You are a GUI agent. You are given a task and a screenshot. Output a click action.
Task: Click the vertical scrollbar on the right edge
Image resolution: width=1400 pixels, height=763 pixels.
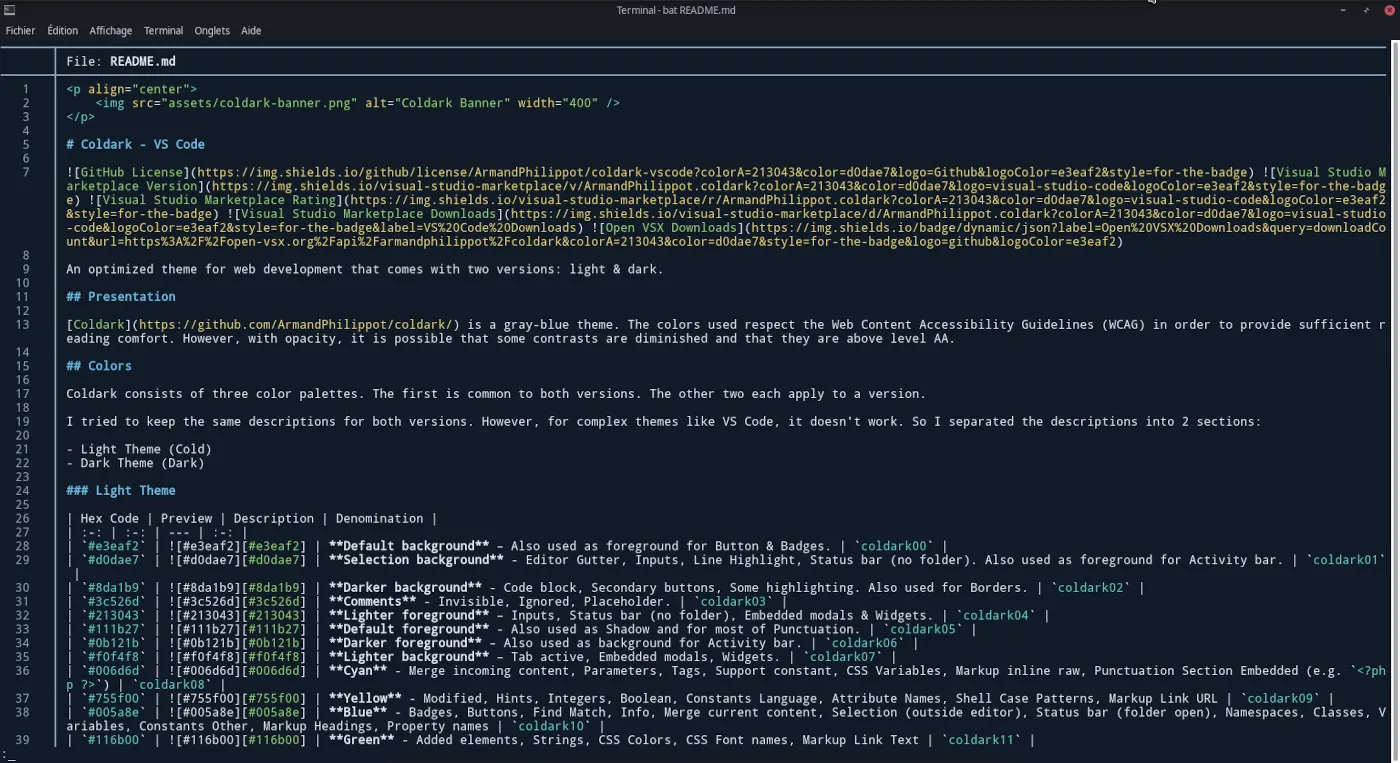click(1394, 300)
